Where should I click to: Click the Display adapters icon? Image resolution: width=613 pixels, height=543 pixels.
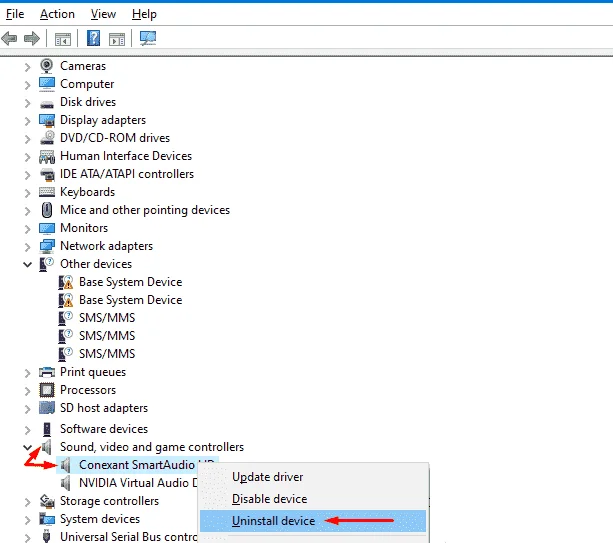pyautogui.click(x=47, y=120)
